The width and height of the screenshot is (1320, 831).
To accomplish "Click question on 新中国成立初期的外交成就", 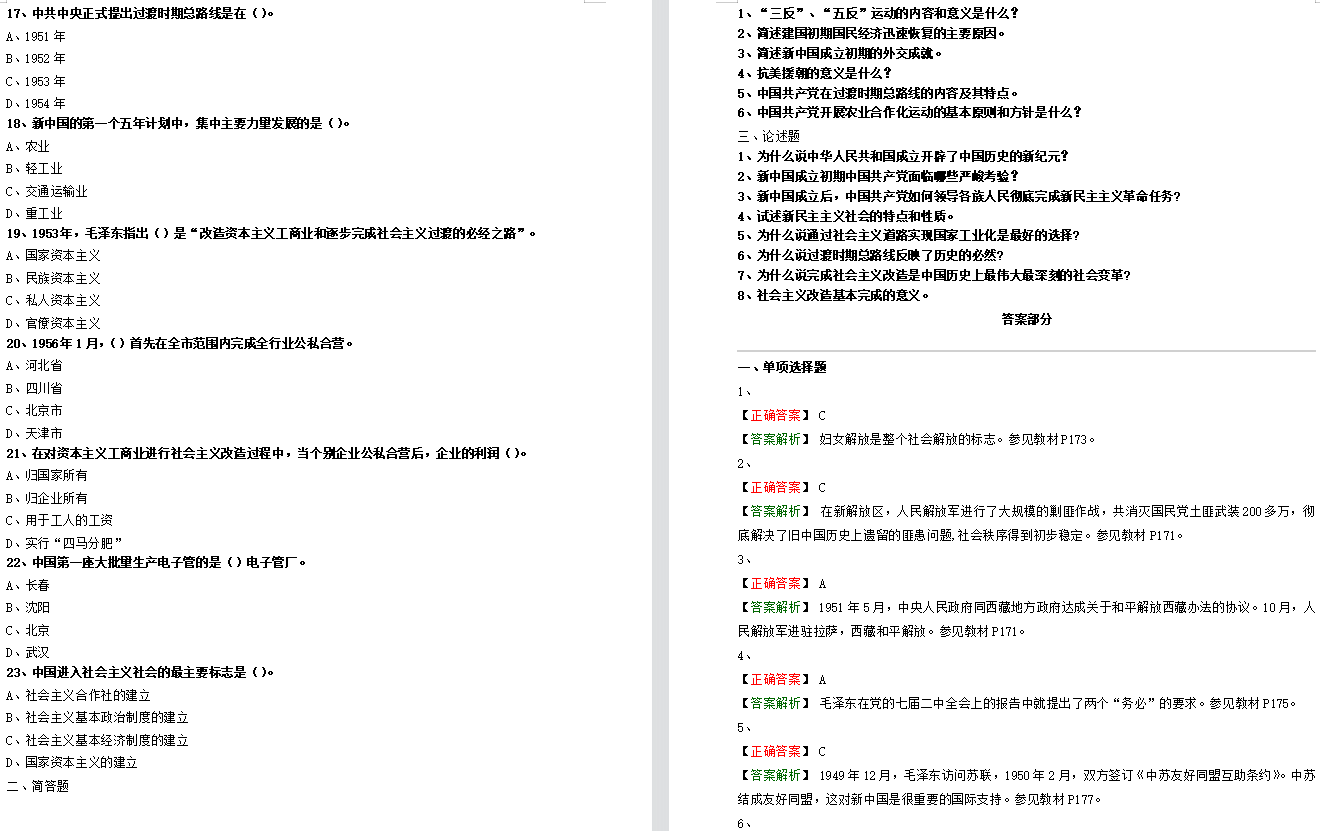I will pos(840,54).
